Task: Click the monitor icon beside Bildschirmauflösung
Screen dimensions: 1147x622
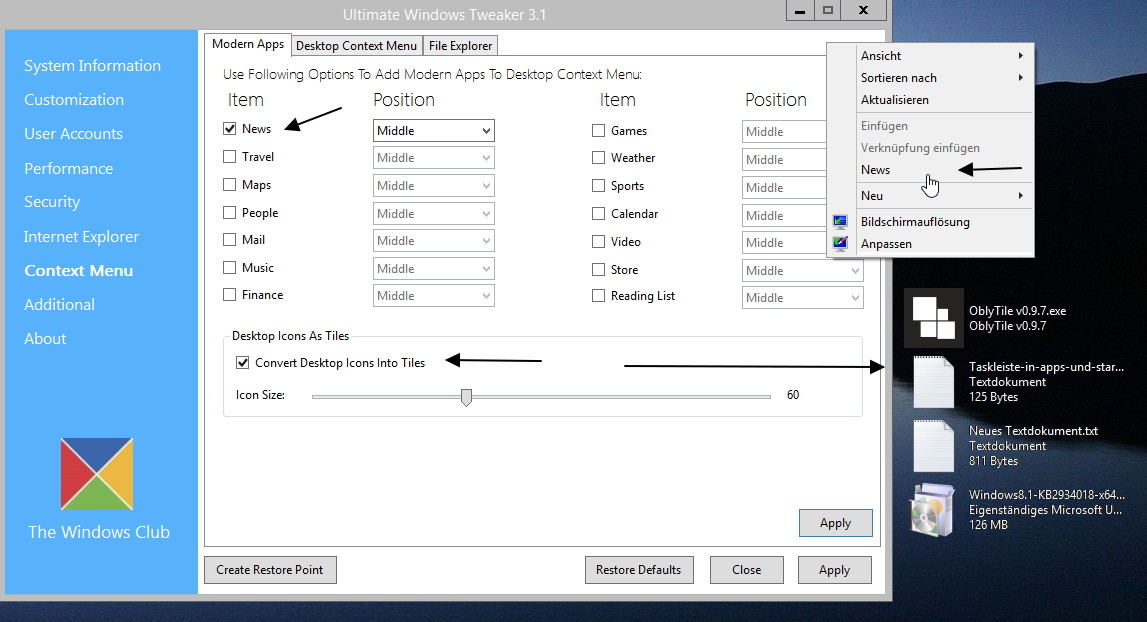Action: click(x=840, y=222)
